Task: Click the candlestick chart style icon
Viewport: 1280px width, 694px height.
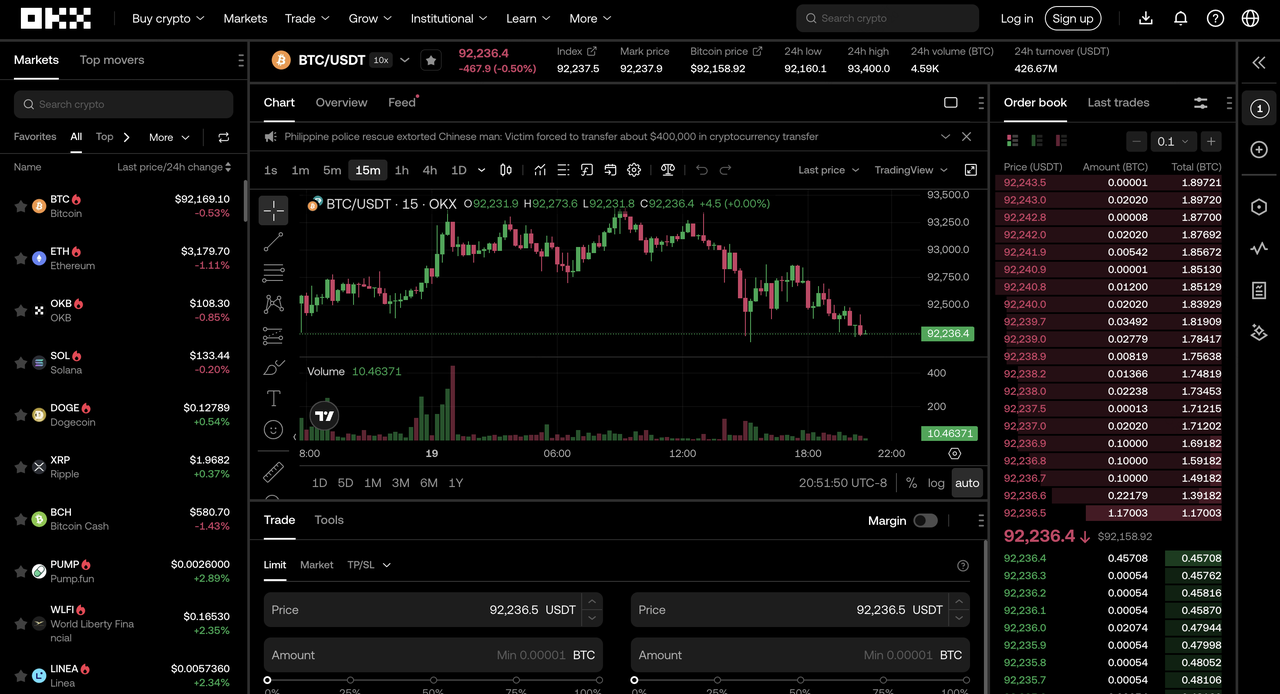Action: click(x=506, y=170)
